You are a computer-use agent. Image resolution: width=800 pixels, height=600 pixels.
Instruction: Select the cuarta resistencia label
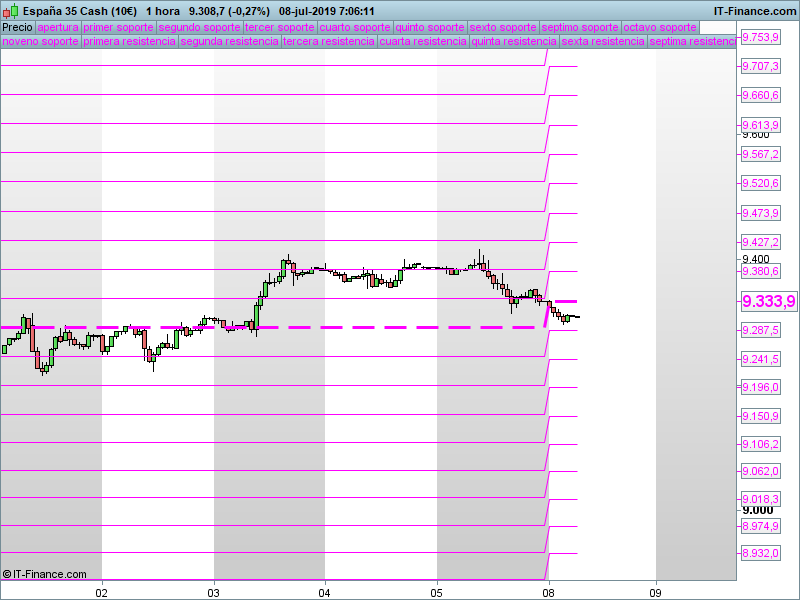pyautogui.click(x=423, y=42)
